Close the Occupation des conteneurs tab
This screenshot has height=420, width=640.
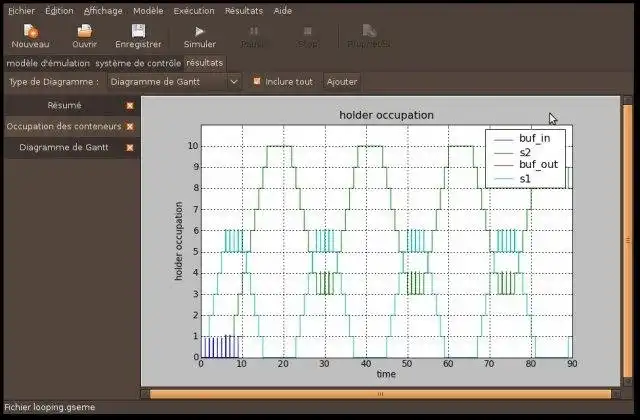point(130,127)
